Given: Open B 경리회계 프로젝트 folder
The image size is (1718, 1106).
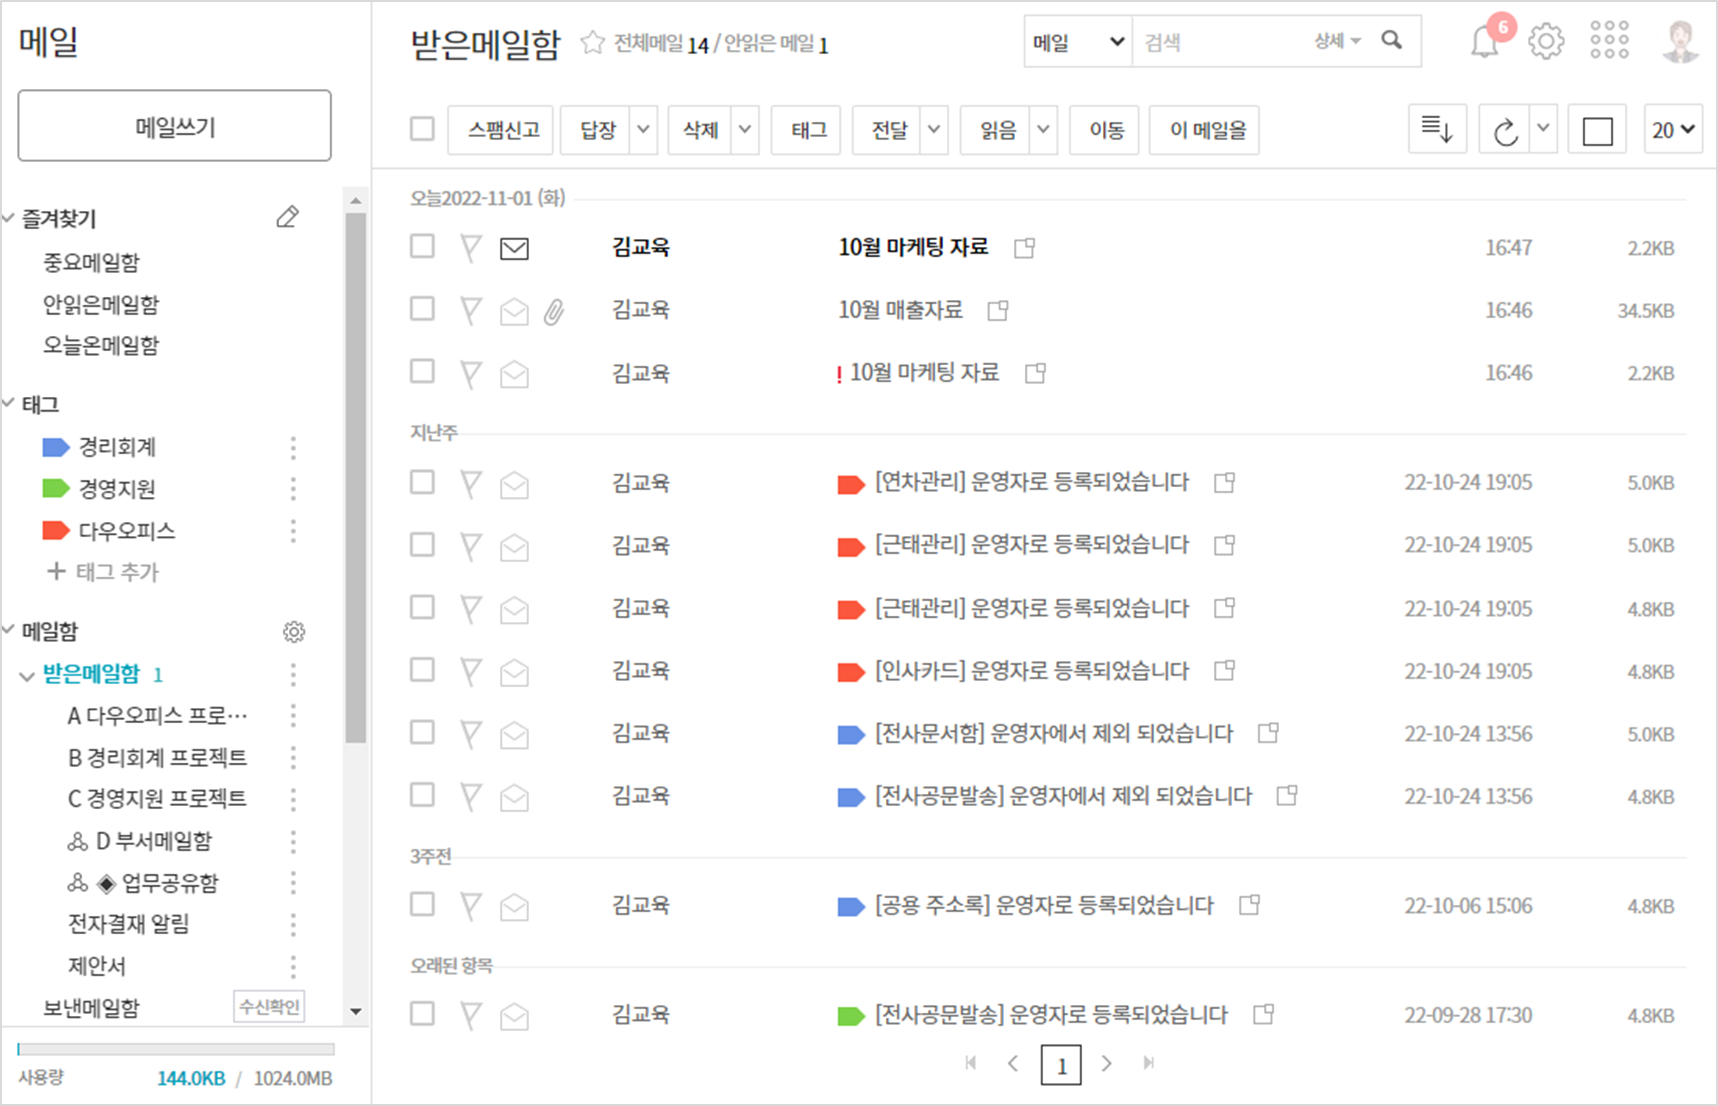Looking at the screenshot, I should click(157, 758).
